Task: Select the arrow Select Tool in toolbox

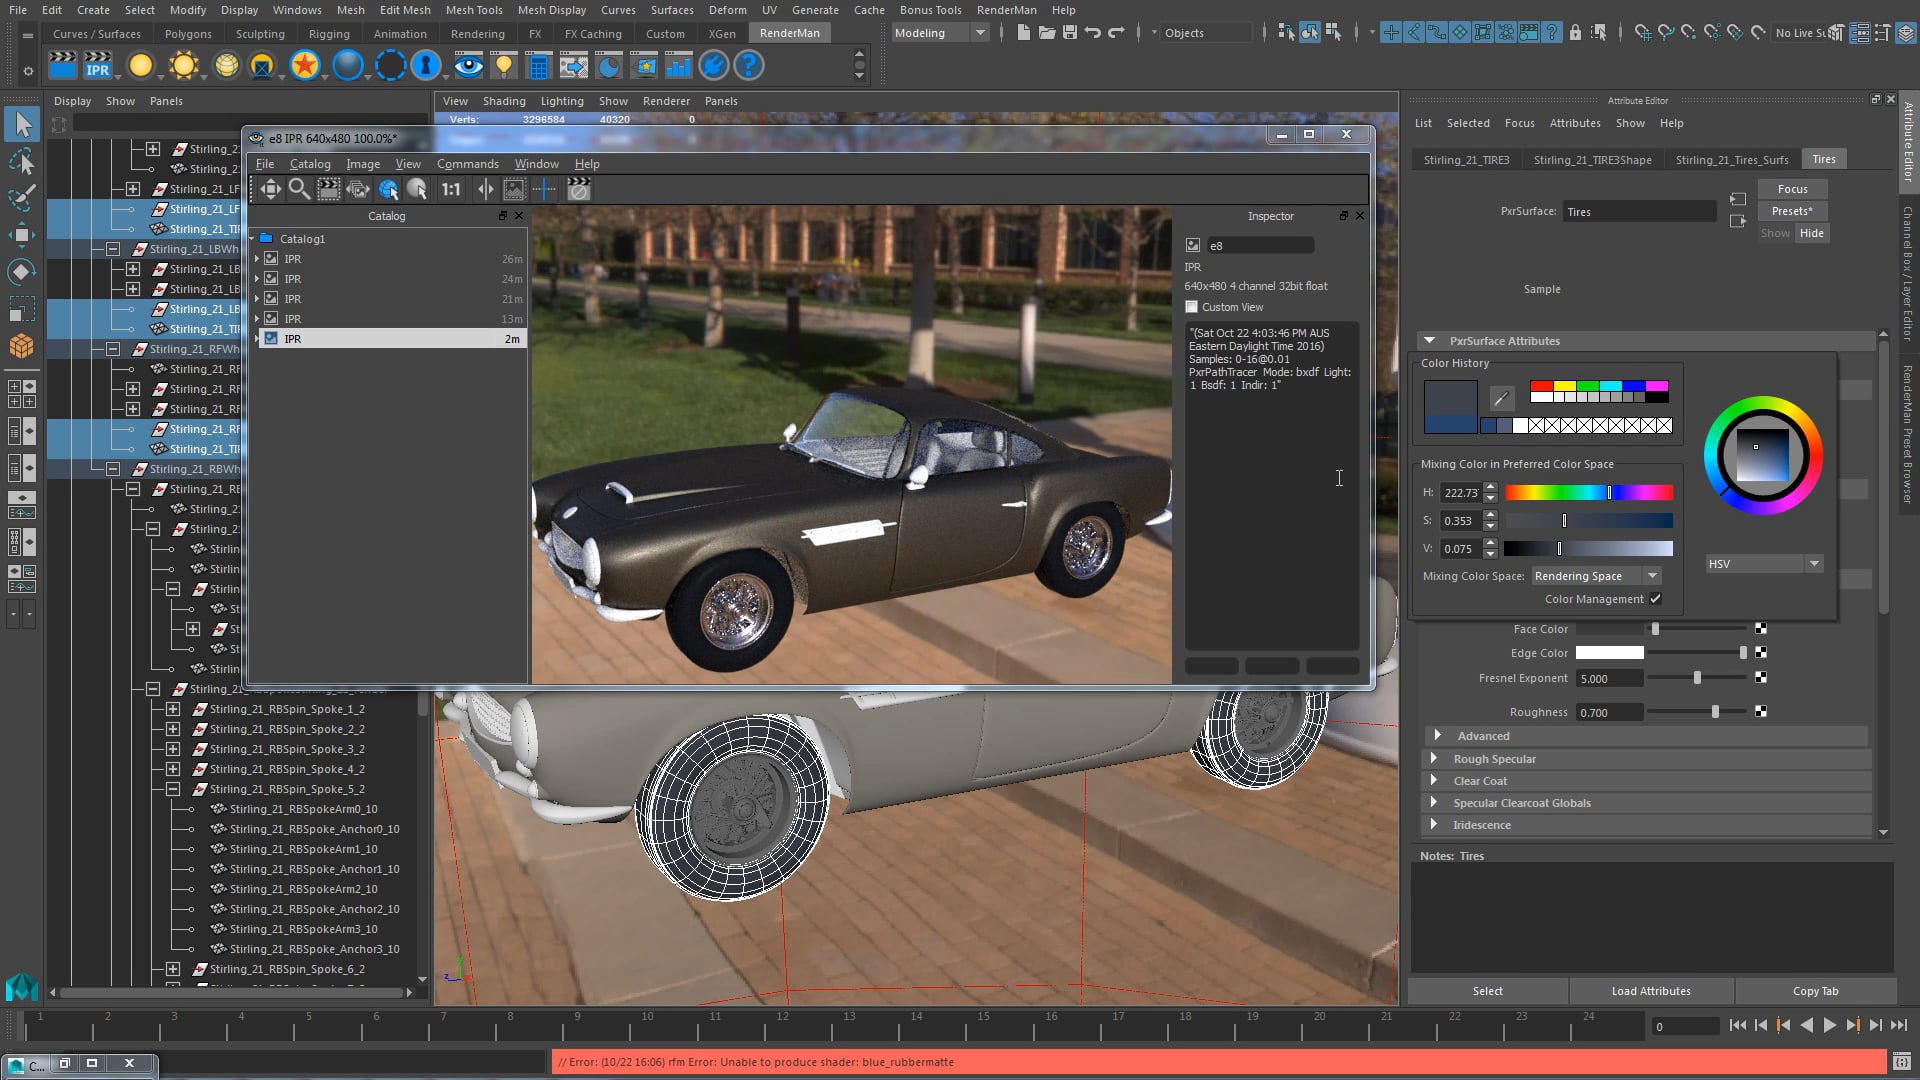Action: coord(22,125)
